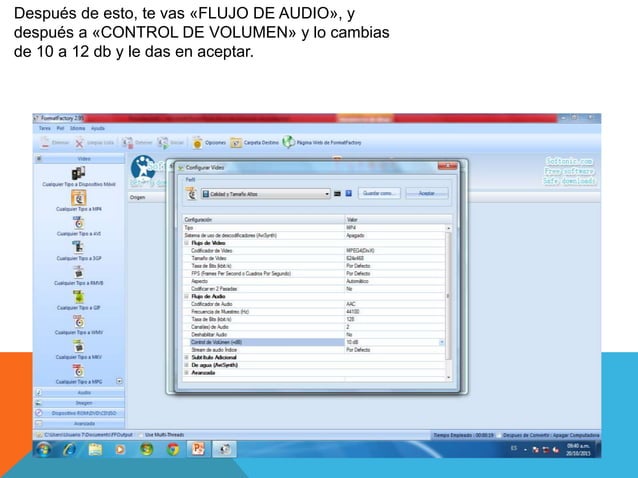Screen dimensions: 638x478
Task: Open Google Chrome from the taskbar
Action: (x=173, y=450)
